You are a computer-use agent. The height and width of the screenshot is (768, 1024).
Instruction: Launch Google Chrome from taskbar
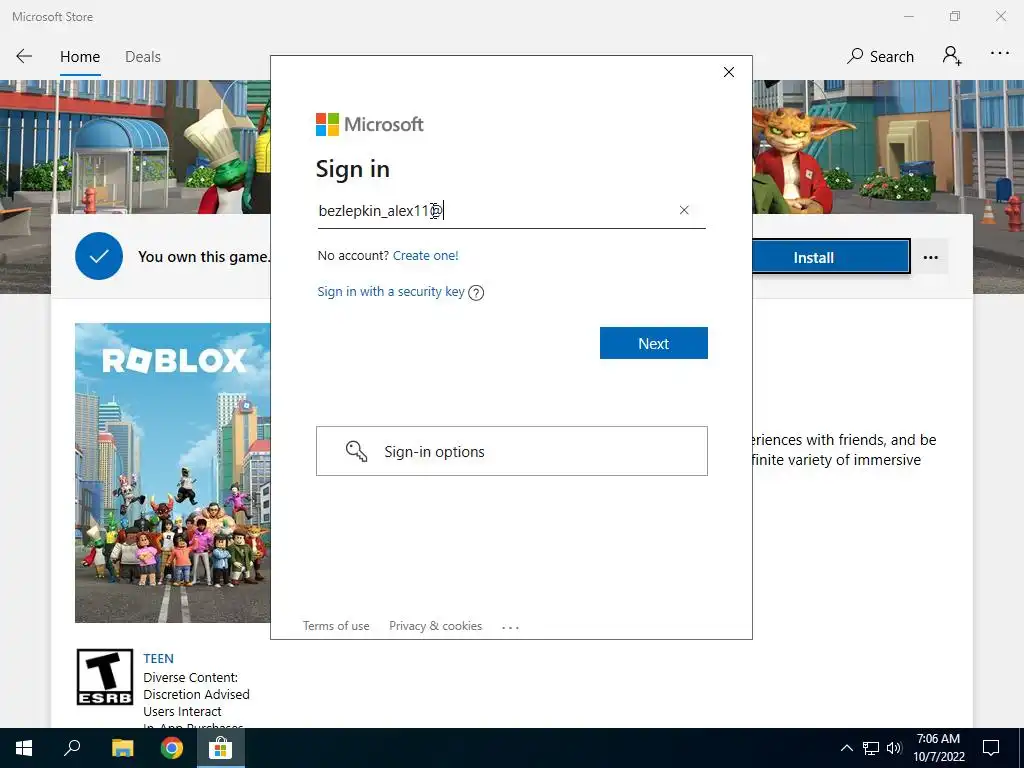tap(172, 748)
